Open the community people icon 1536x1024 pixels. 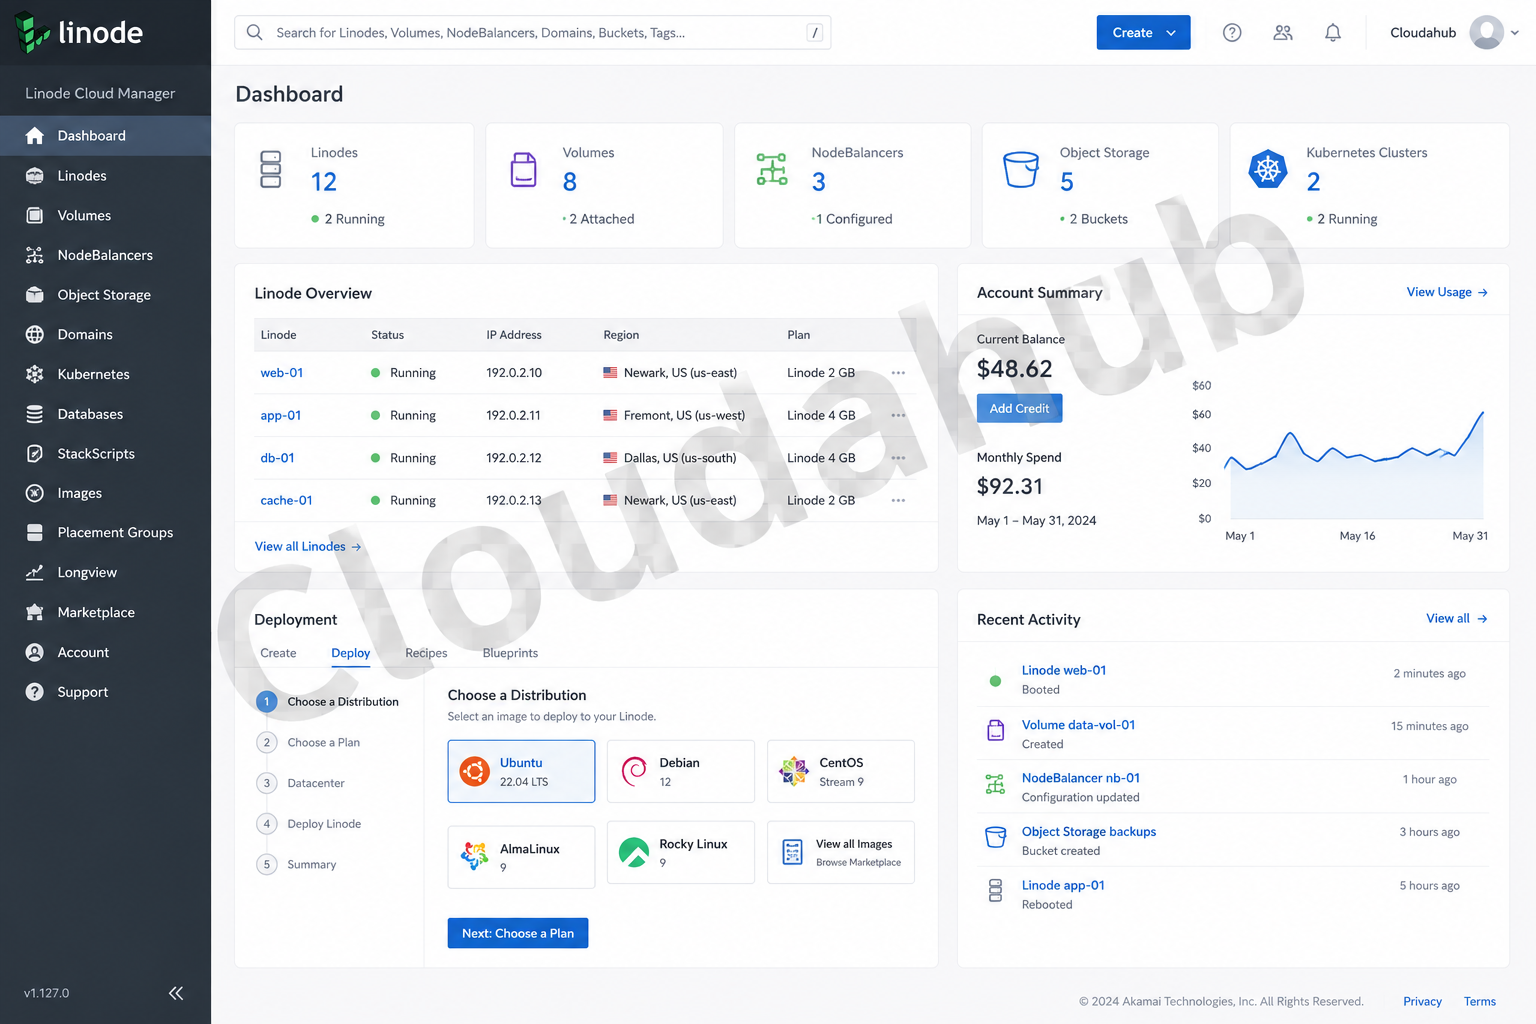1283,33
